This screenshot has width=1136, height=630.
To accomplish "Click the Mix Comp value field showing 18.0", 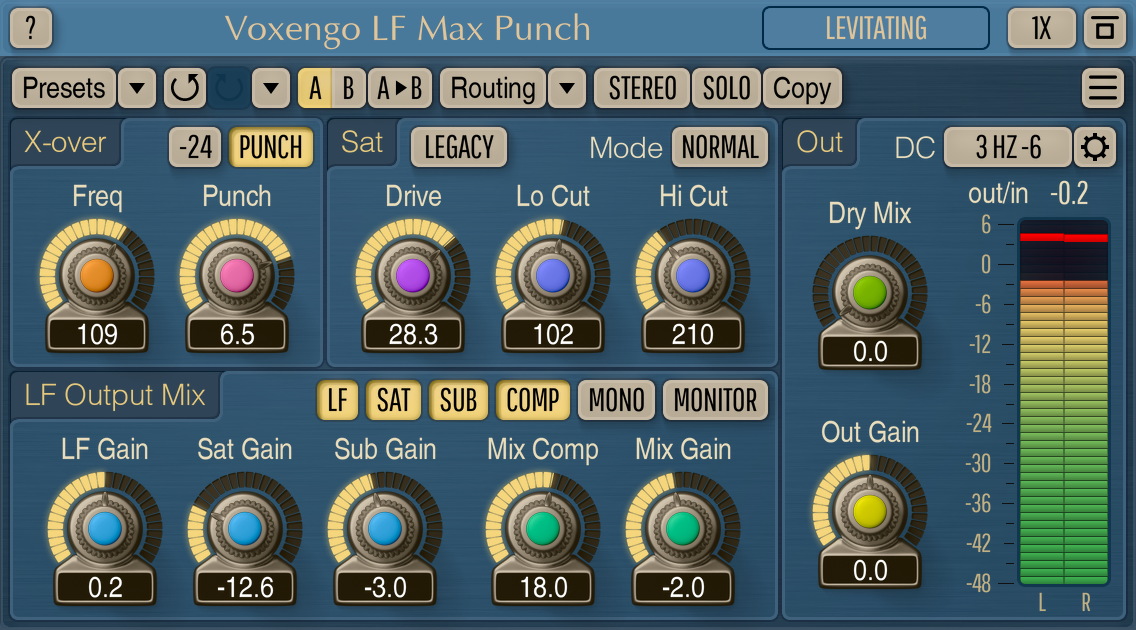I will [x=543, y=587].
